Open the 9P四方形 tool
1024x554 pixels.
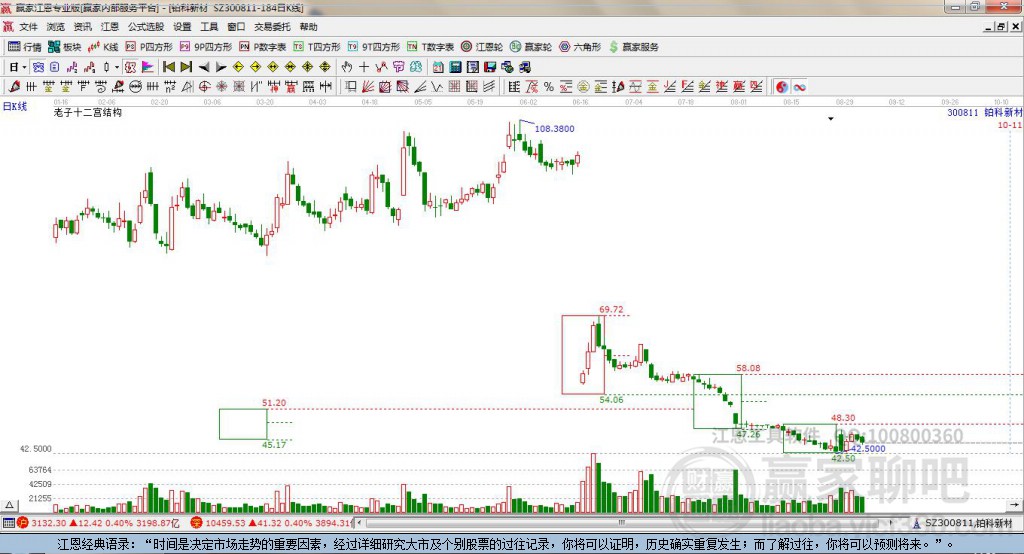(x=206, y=46)
